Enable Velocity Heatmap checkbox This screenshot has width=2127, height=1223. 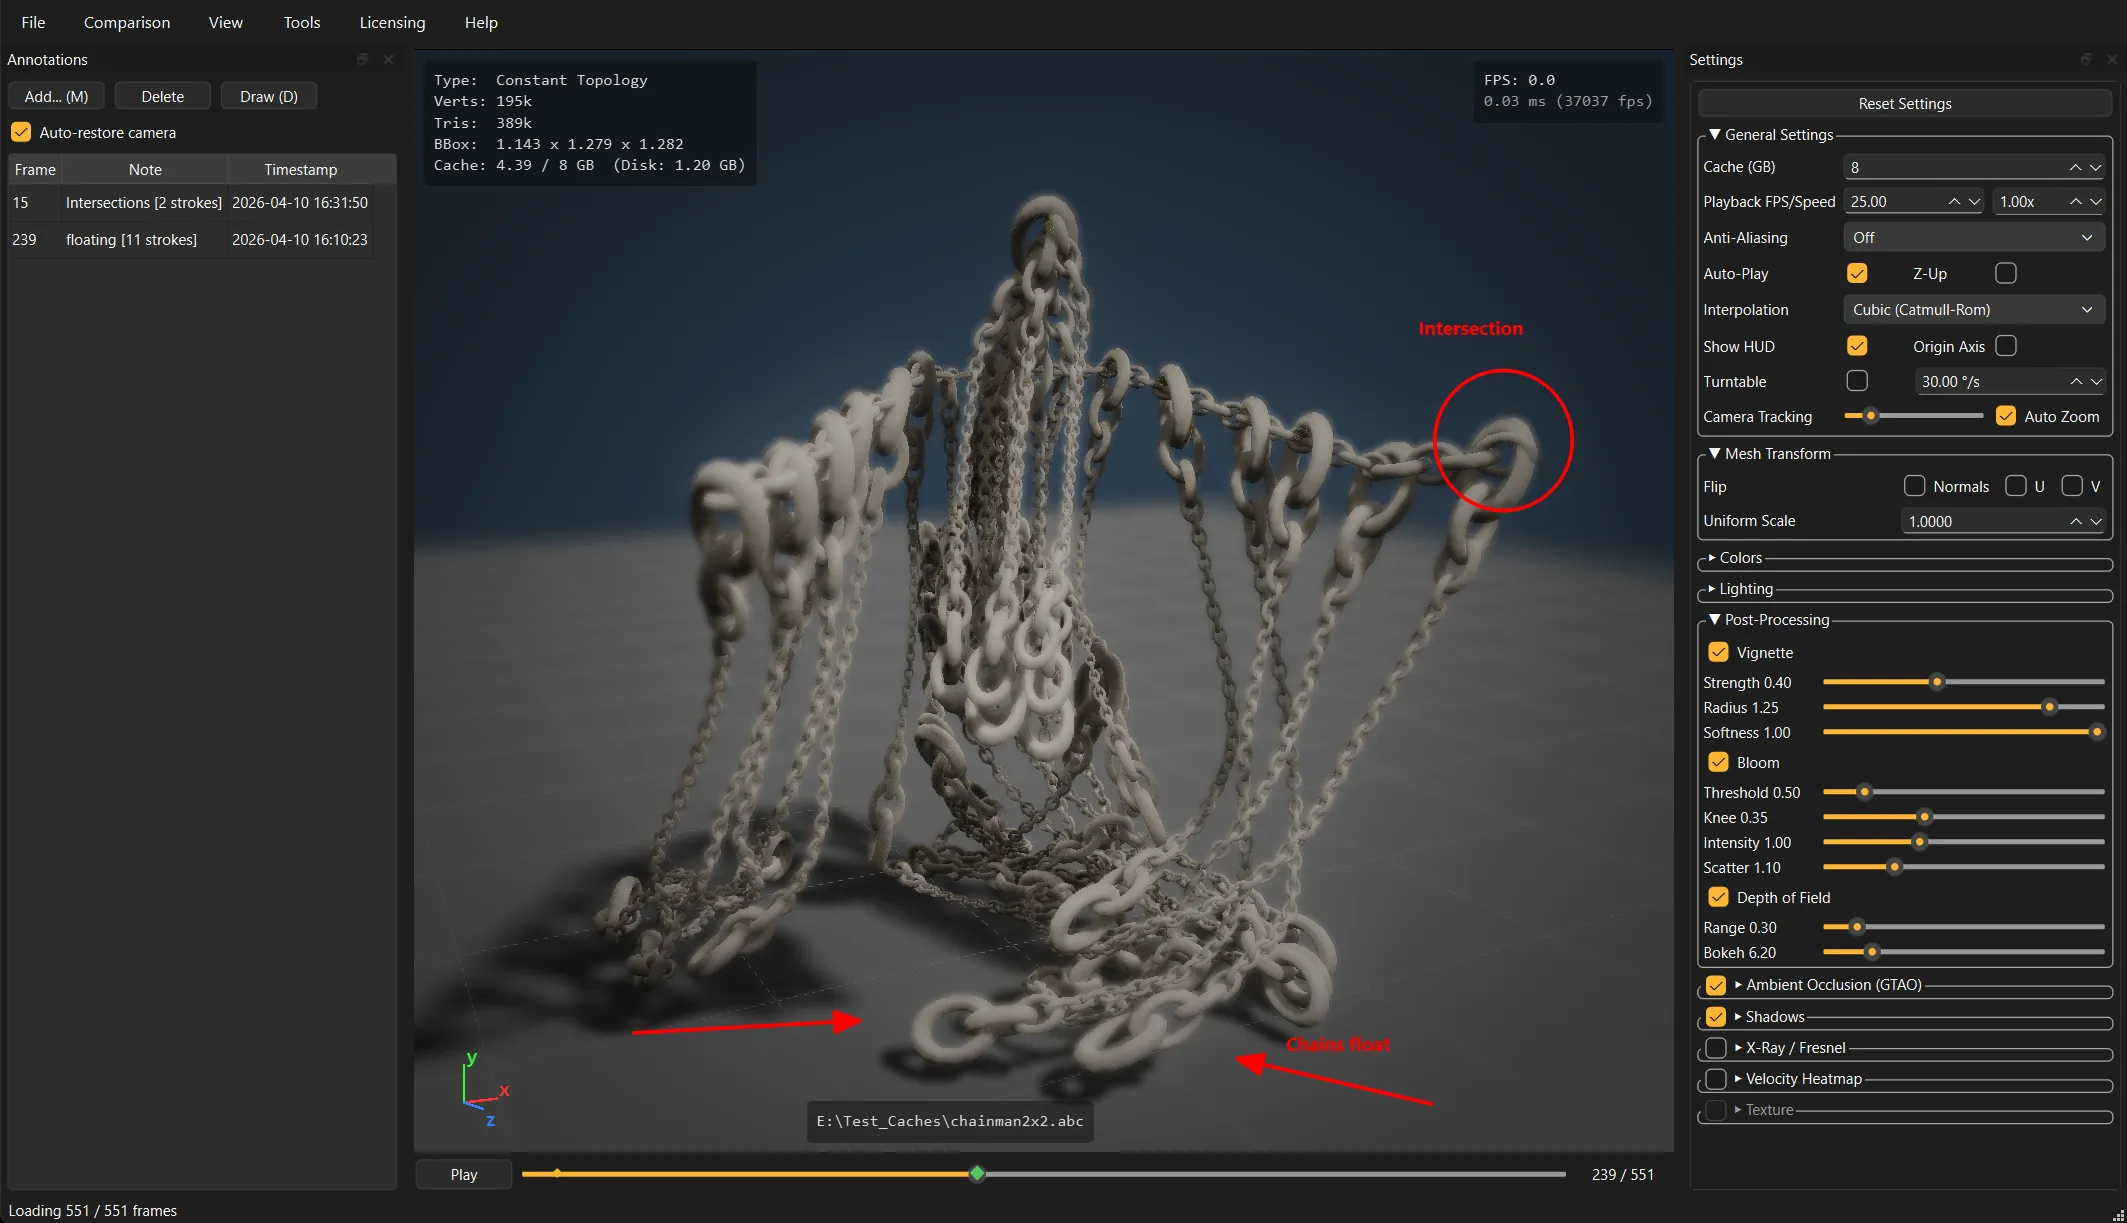click(1716, 1079)
